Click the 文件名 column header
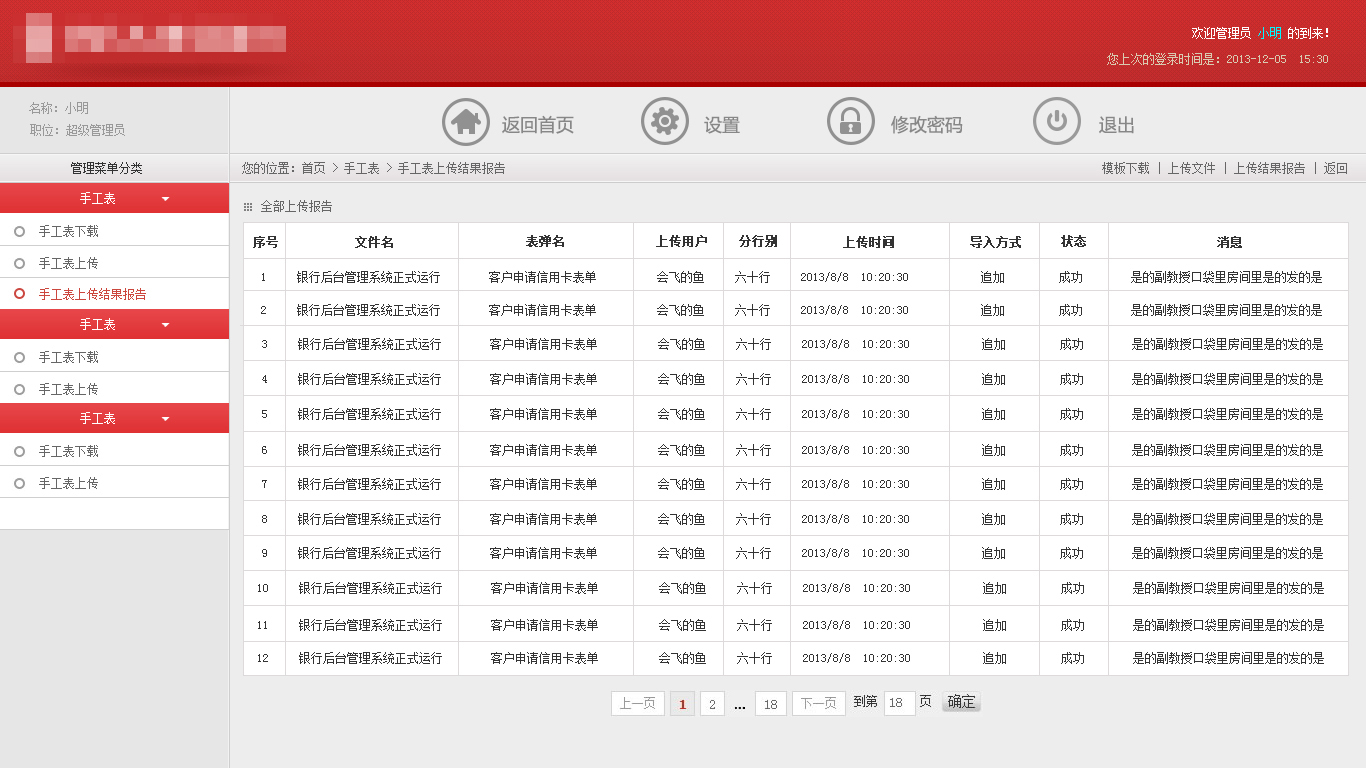The height and width of the screenshot is (768, 1366). coord(374,242)
